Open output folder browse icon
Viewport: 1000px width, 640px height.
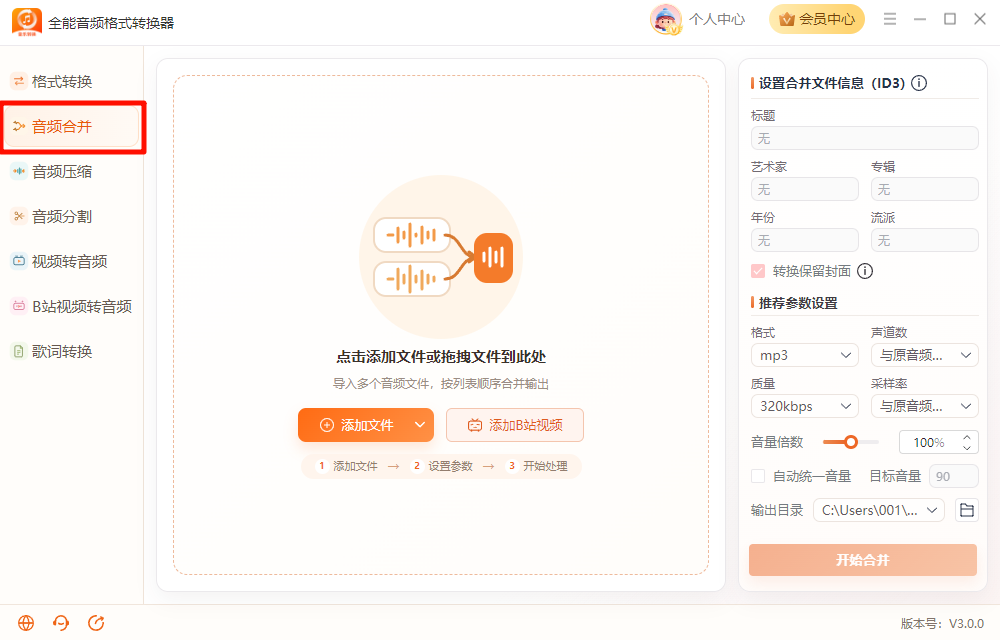pyautogui.click(x=967, y=510)
